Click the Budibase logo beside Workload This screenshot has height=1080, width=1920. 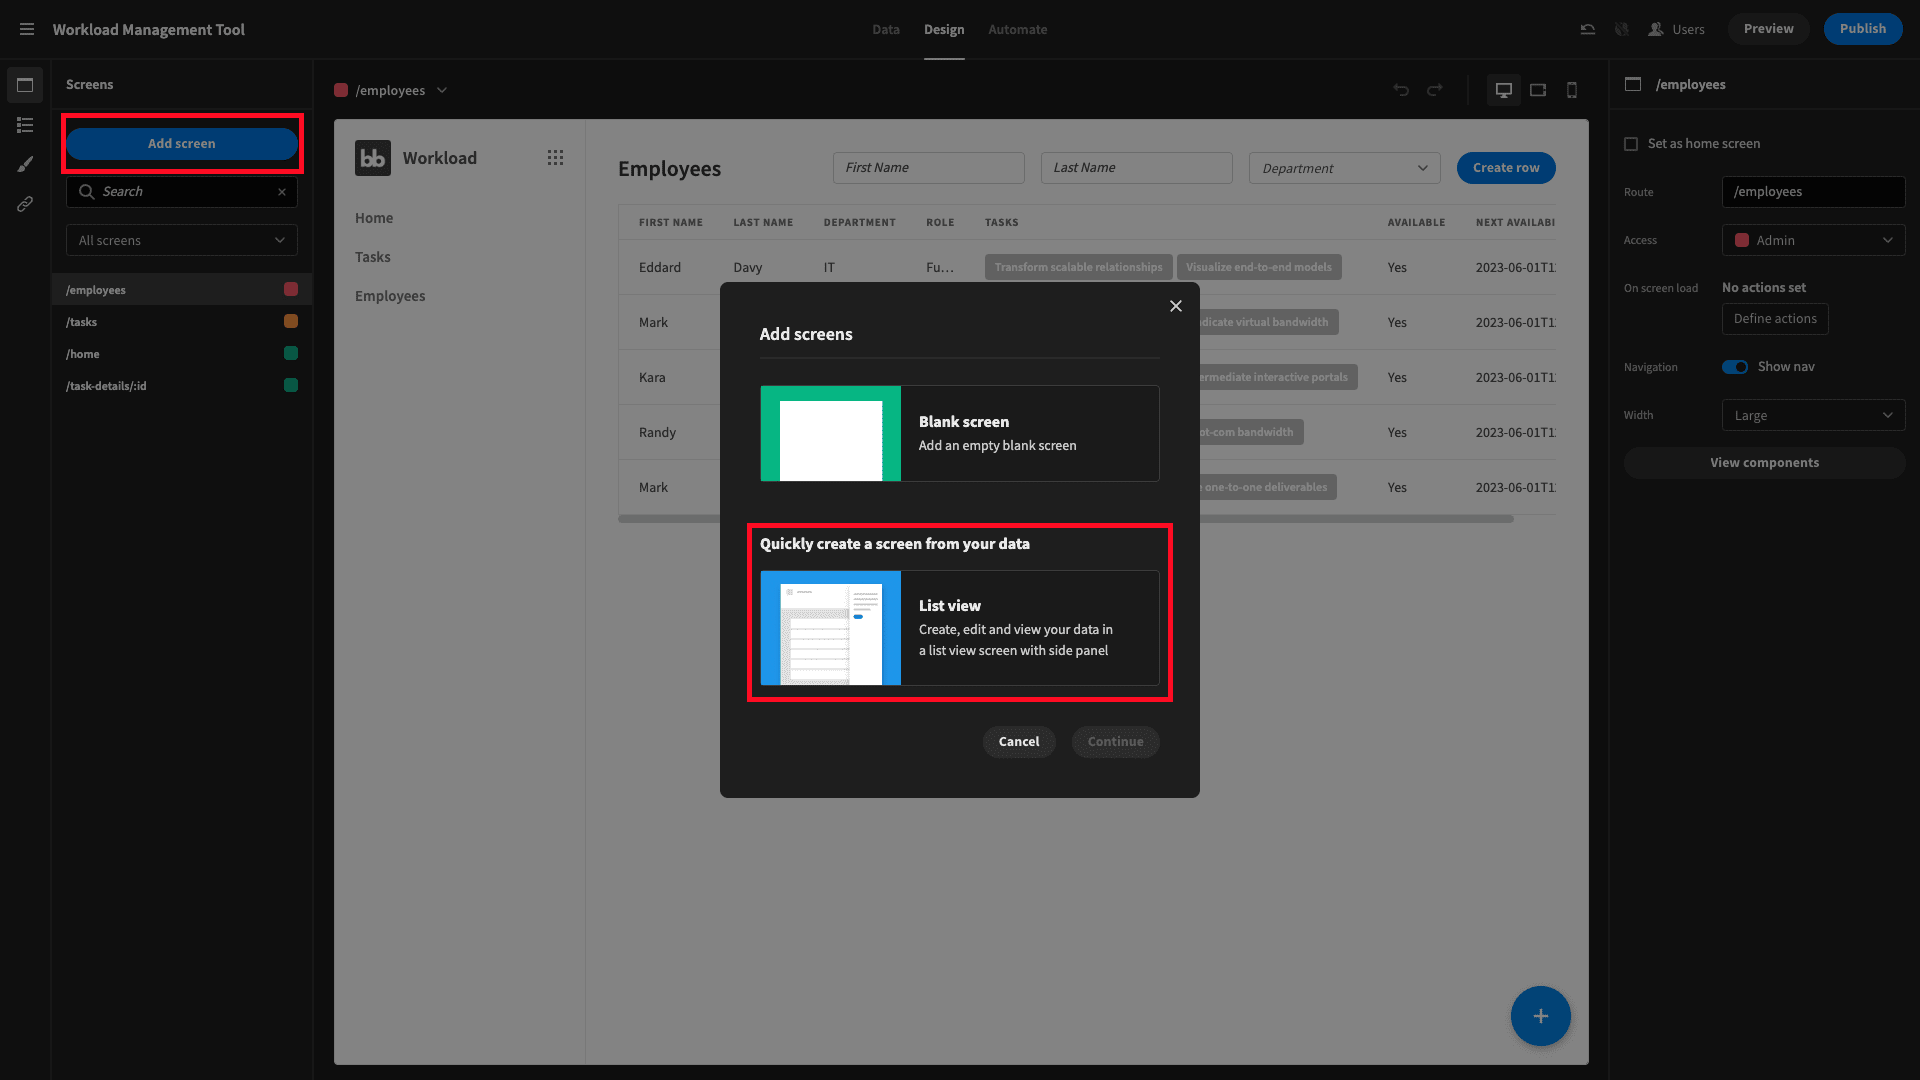click(x=373, y=158)
